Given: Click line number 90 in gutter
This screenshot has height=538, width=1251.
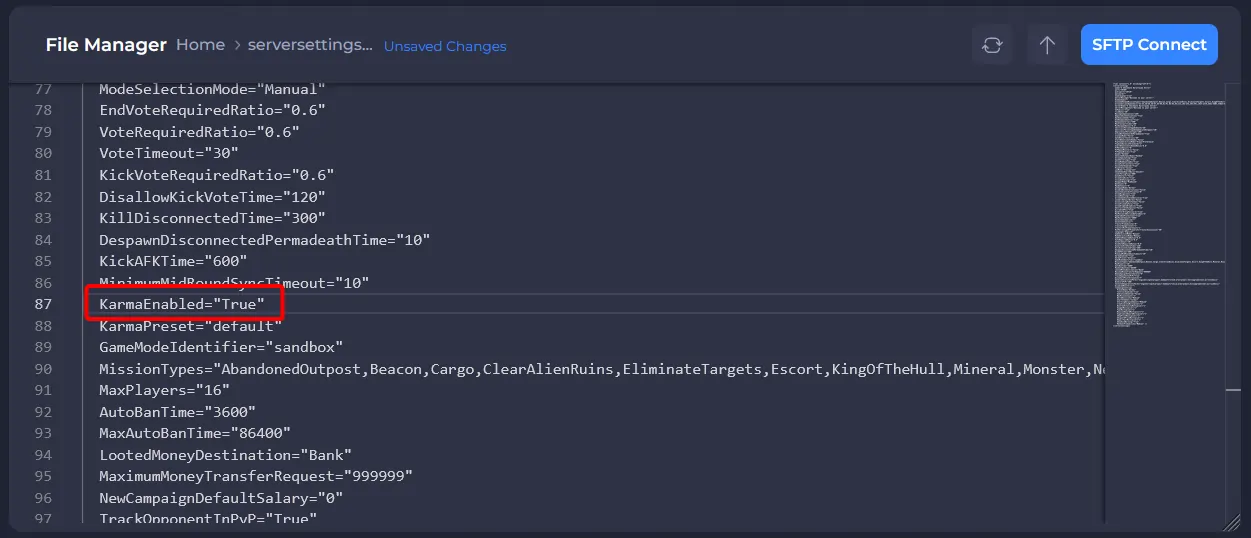Looking at the screenshot, I should [x=43, y=369].
